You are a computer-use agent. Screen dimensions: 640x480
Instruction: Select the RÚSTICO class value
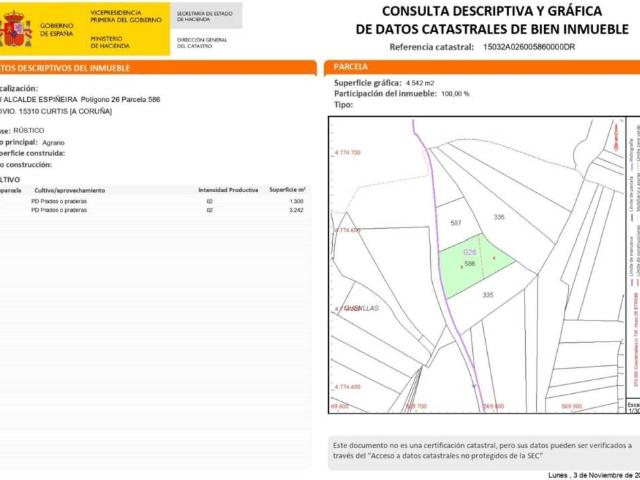click(29, 131)
